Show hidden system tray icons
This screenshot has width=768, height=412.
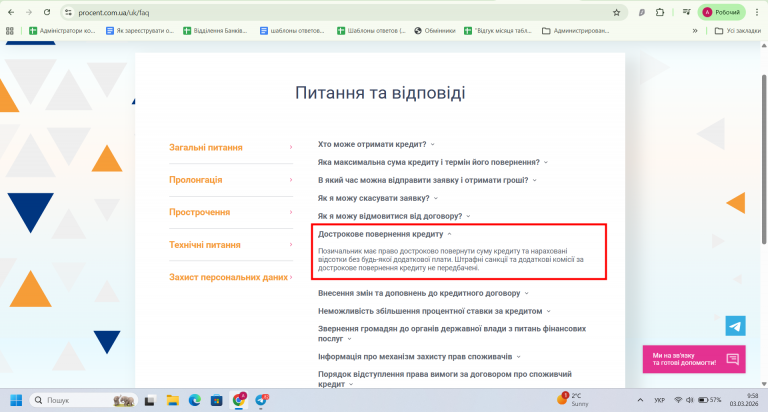[640, 400]
